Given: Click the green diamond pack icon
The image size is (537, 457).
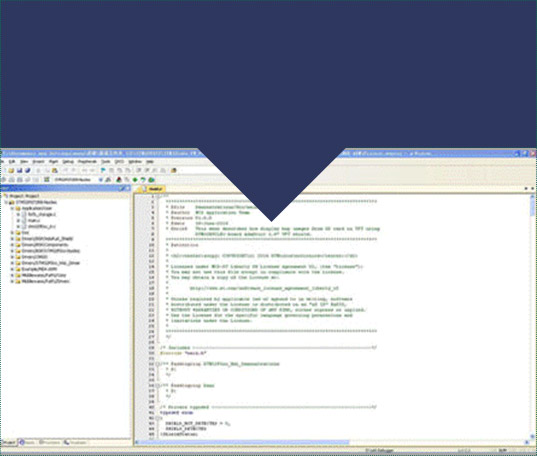Looking at the screenshot, I should click(135, 180).
